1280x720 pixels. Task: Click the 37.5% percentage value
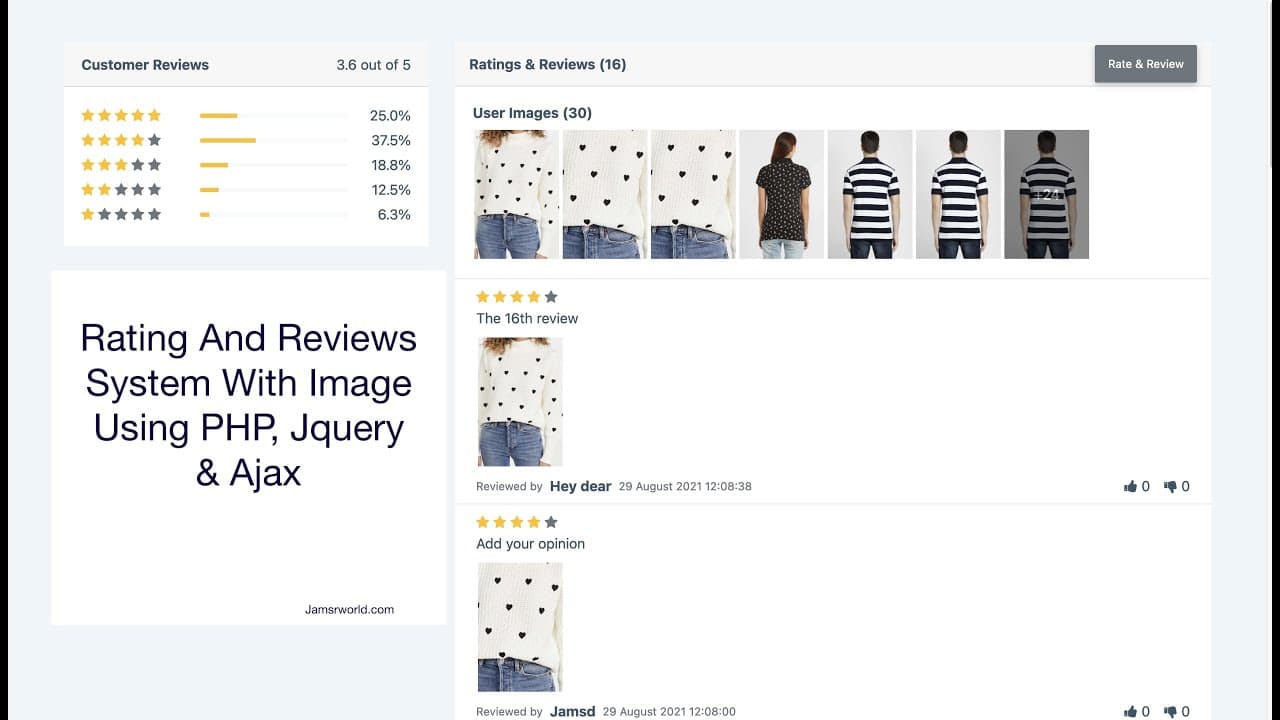coord(390,141)
